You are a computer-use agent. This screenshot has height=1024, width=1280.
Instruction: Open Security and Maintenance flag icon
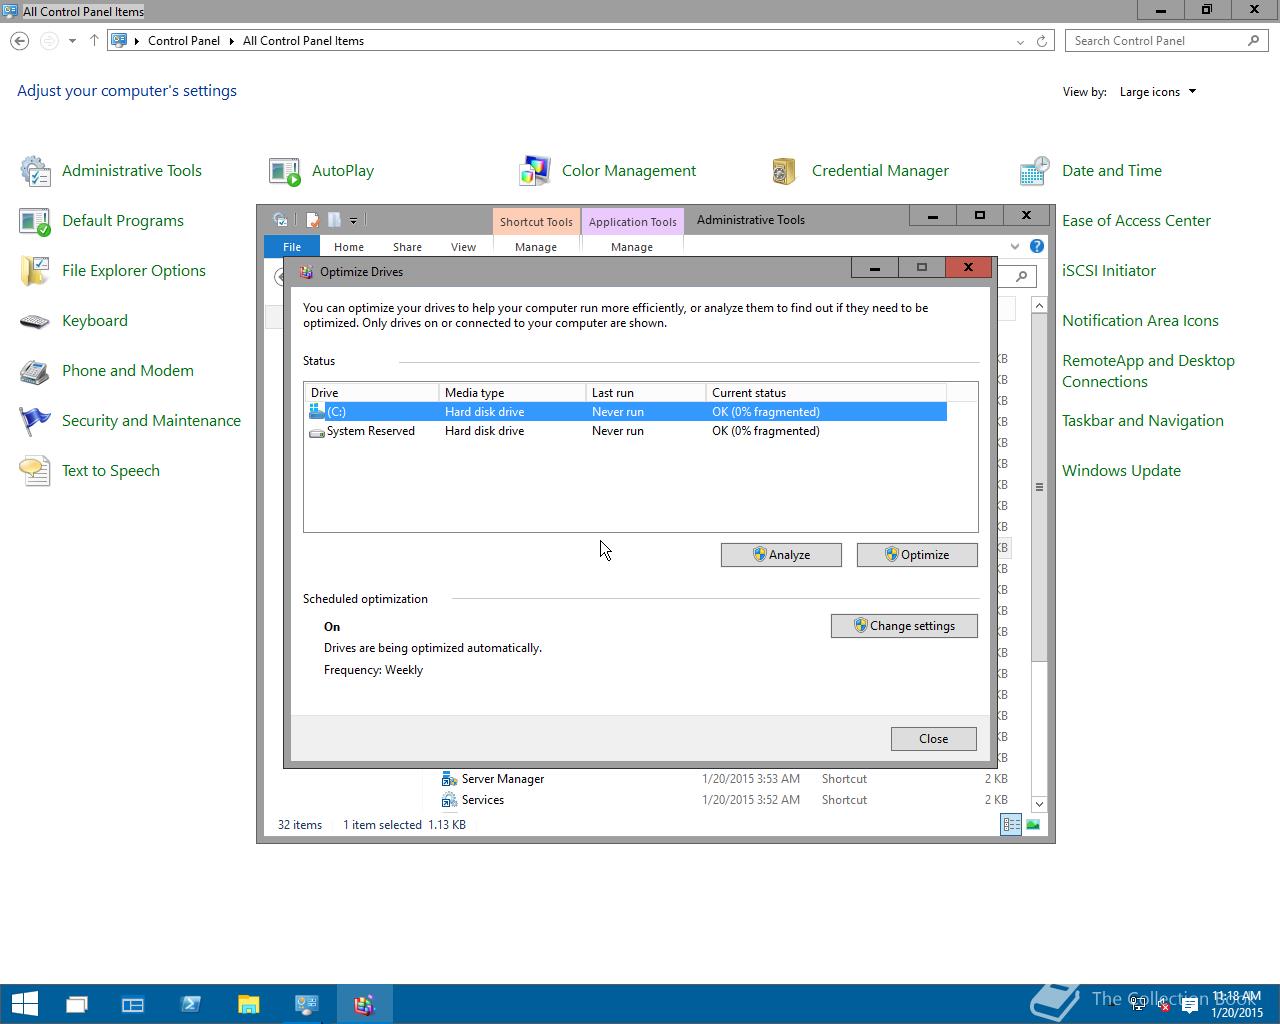[x=36, y=421]
